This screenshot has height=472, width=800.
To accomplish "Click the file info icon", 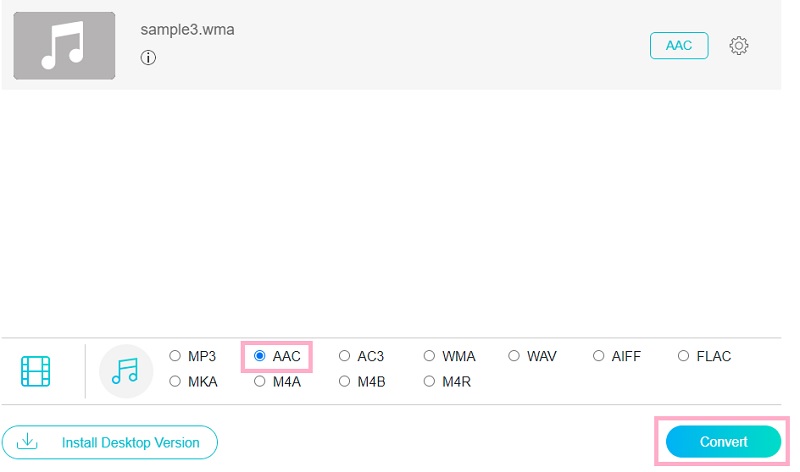I will click(148, 58).
